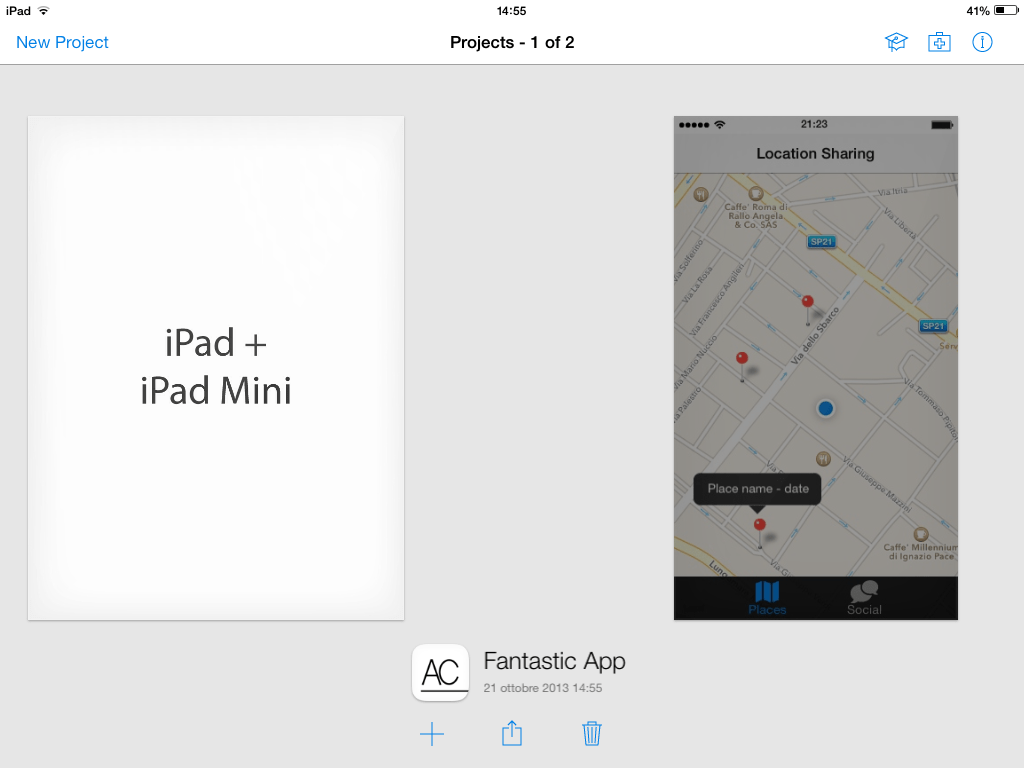The height and width of the screenshot is (768, 1024).
Task: Select the AC app icon of Fantastic App
Action: (x=440, y=673)
